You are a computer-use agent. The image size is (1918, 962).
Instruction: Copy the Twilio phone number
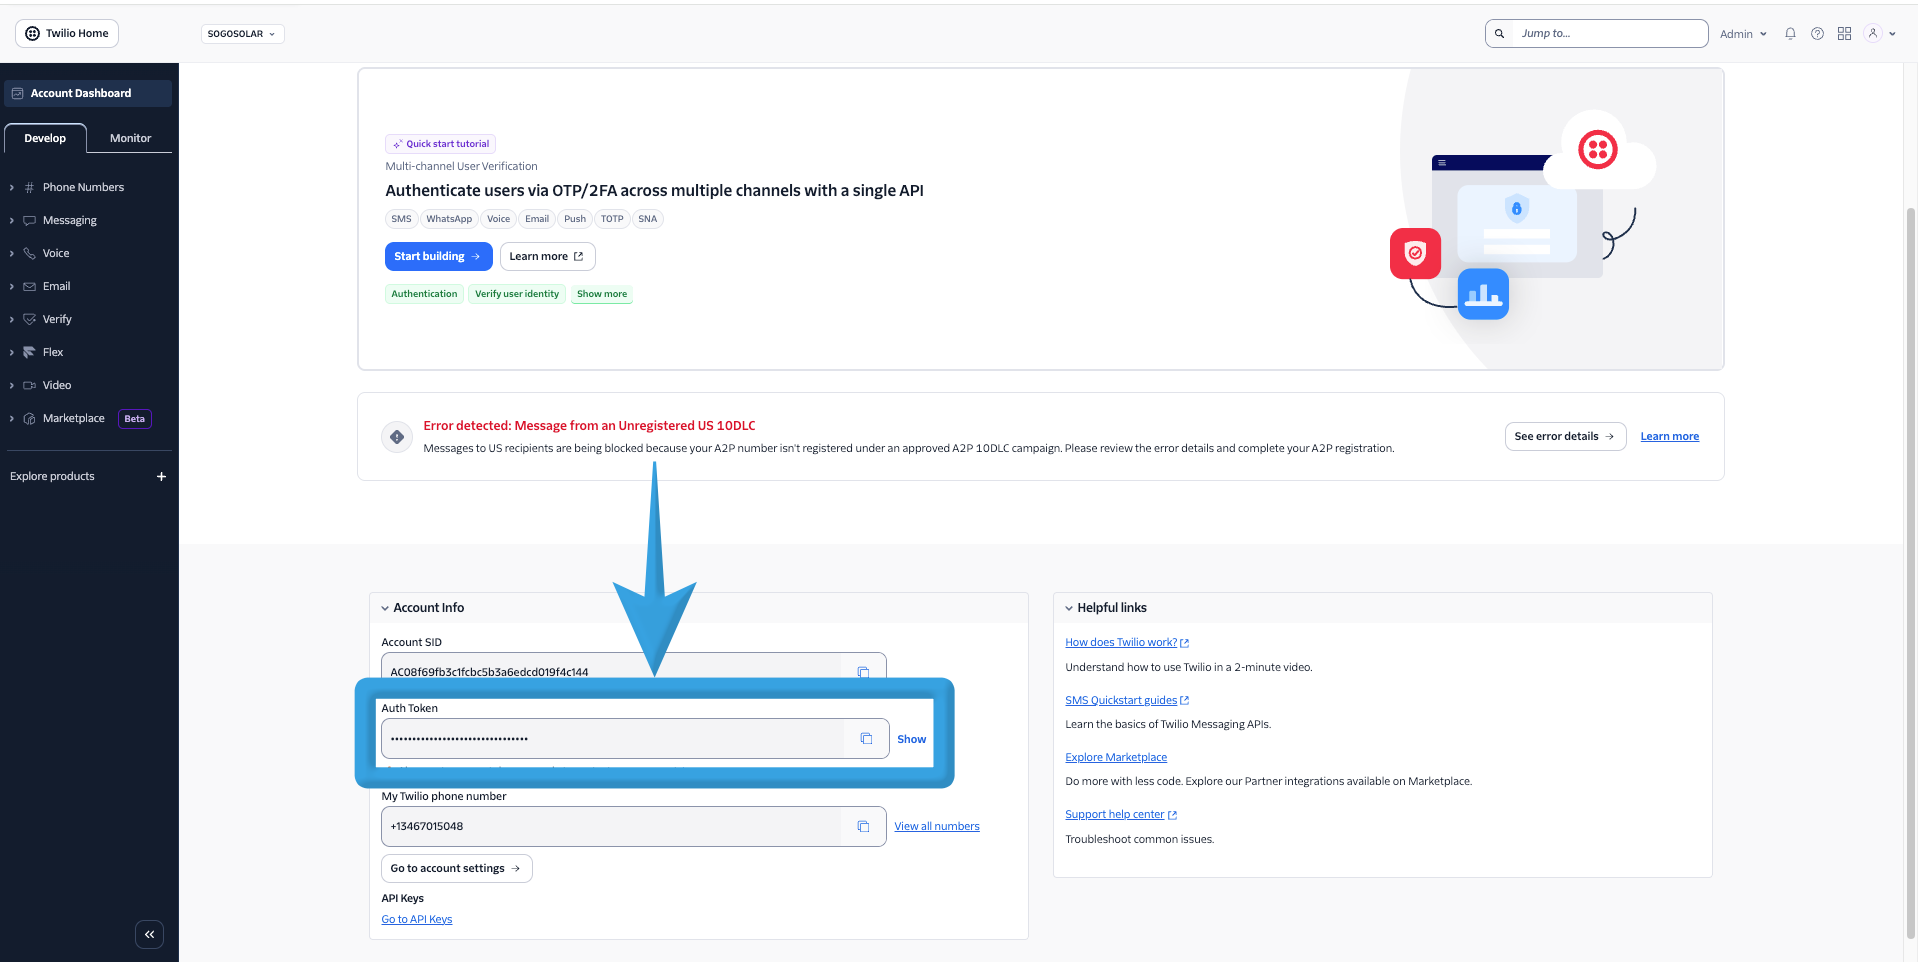[x=863, y=826]
